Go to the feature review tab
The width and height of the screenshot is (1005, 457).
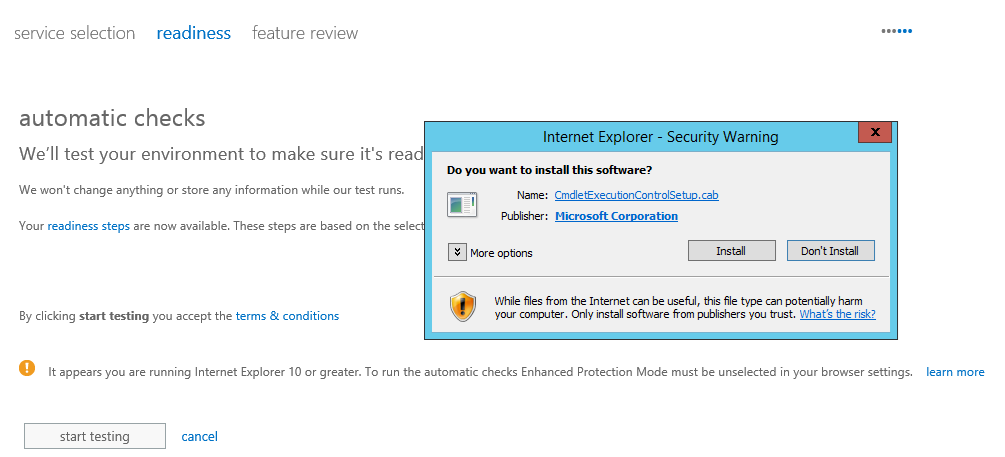(x=305, y=33)
